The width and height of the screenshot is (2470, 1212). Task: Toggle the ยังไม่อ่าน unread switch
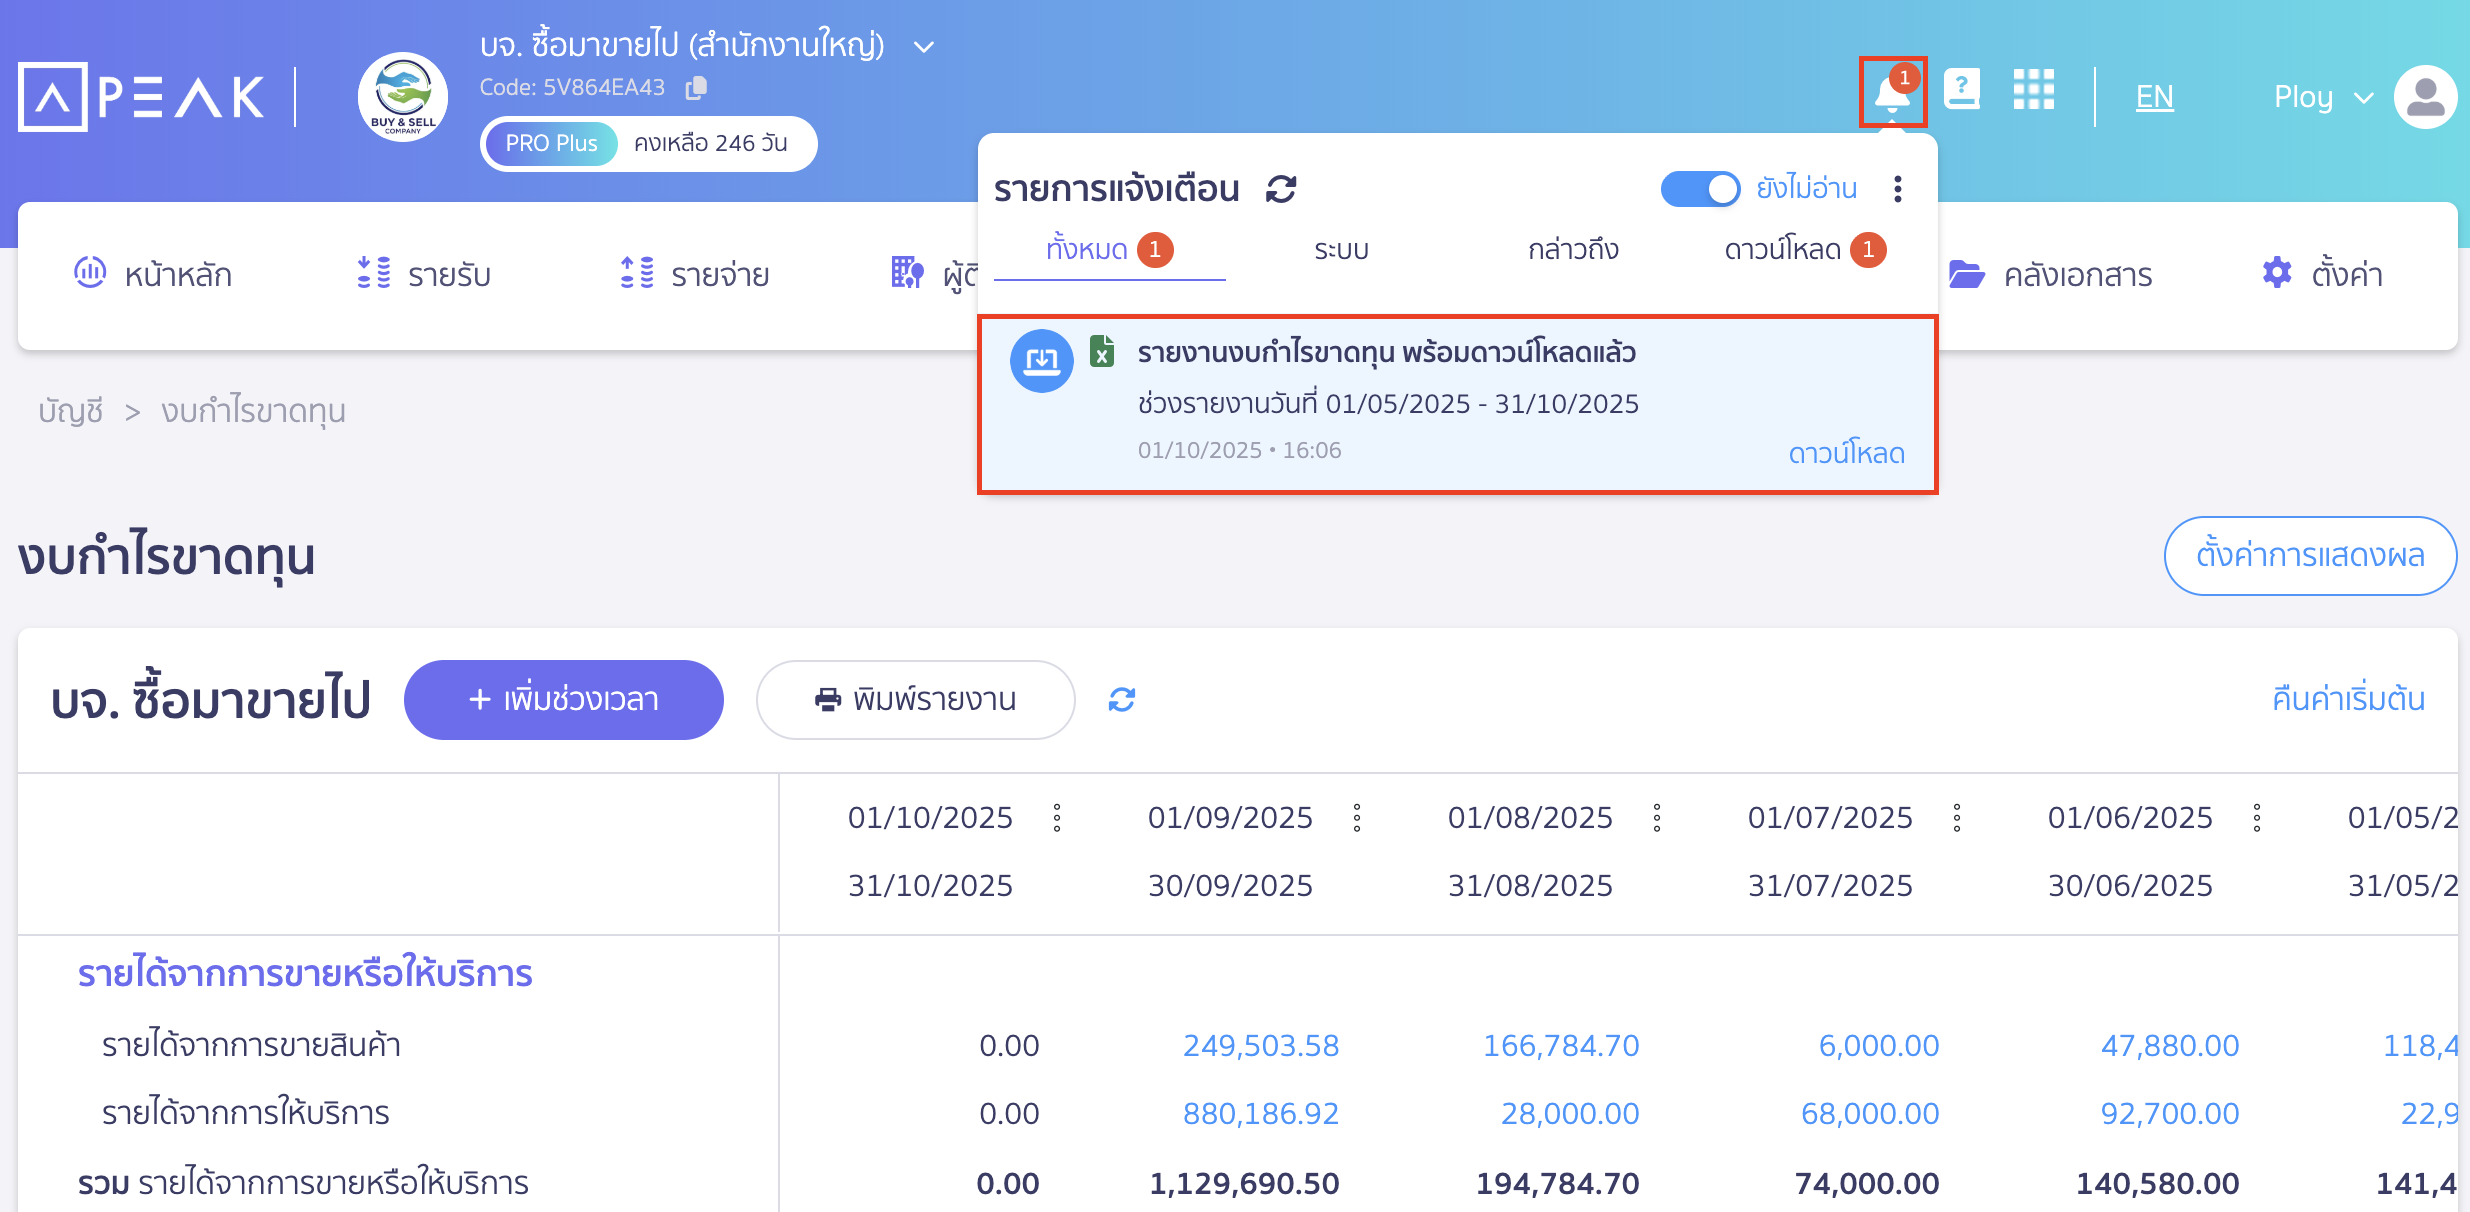click(1700, 188)
